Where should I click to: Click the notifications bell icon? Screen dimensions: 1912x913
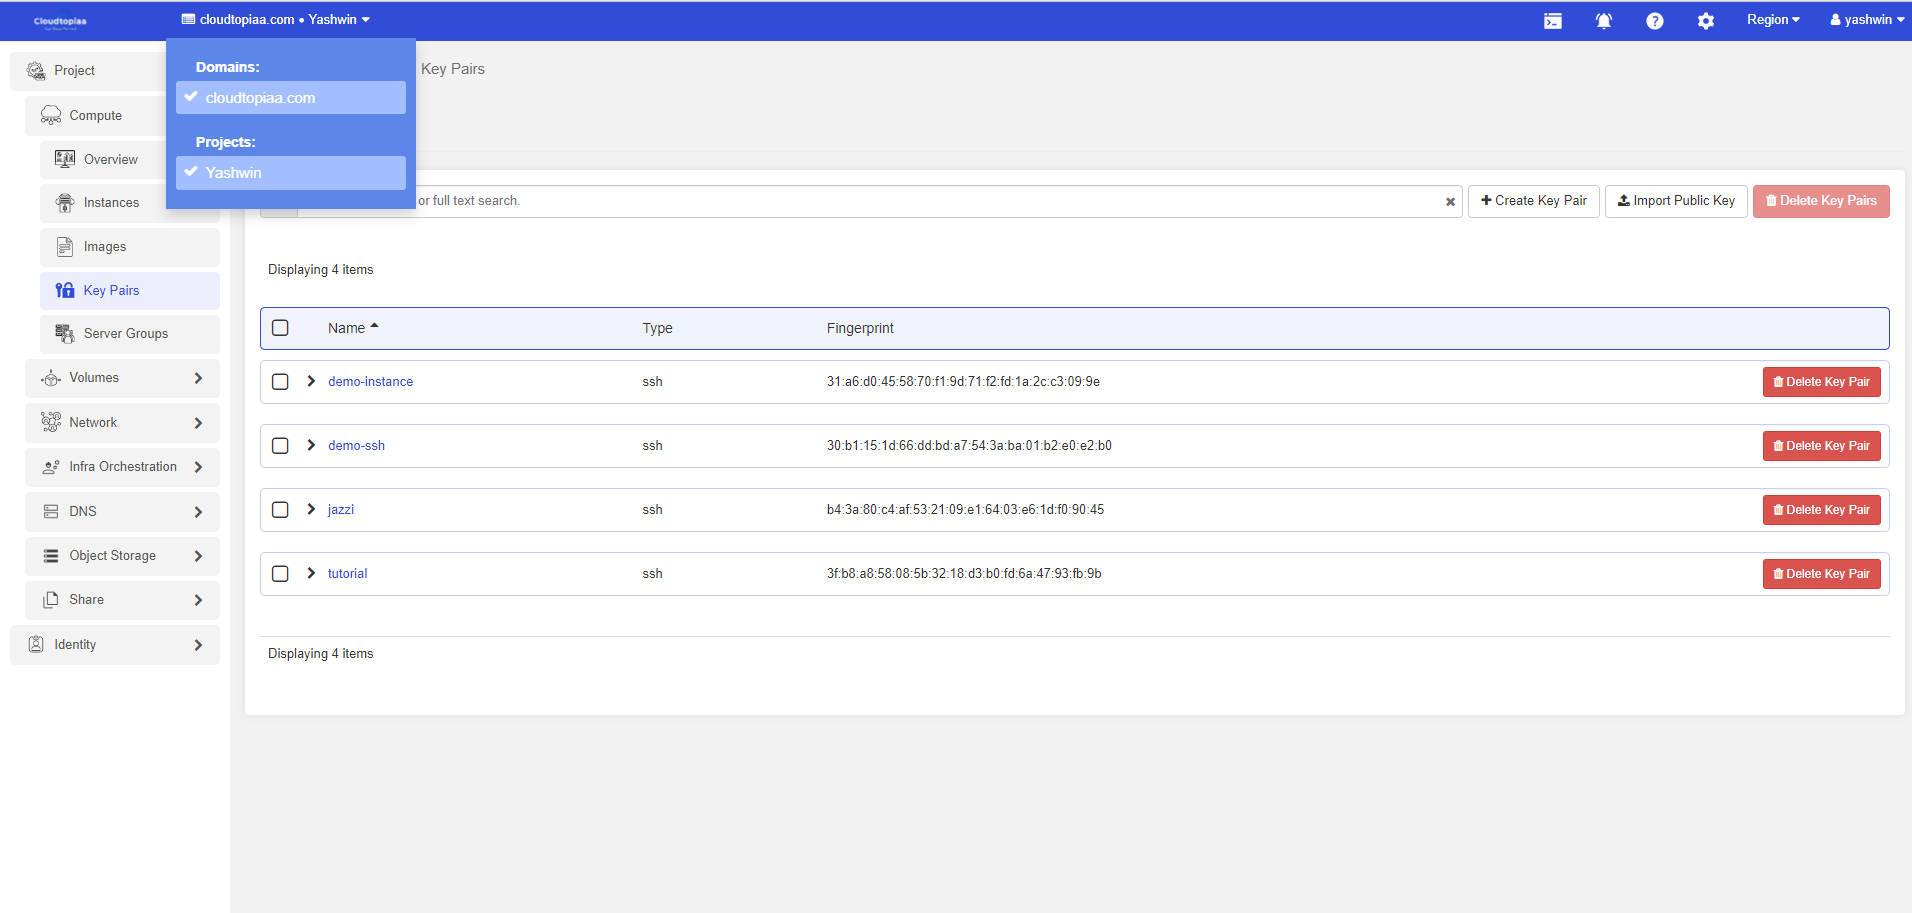(x=1603, y=21)
